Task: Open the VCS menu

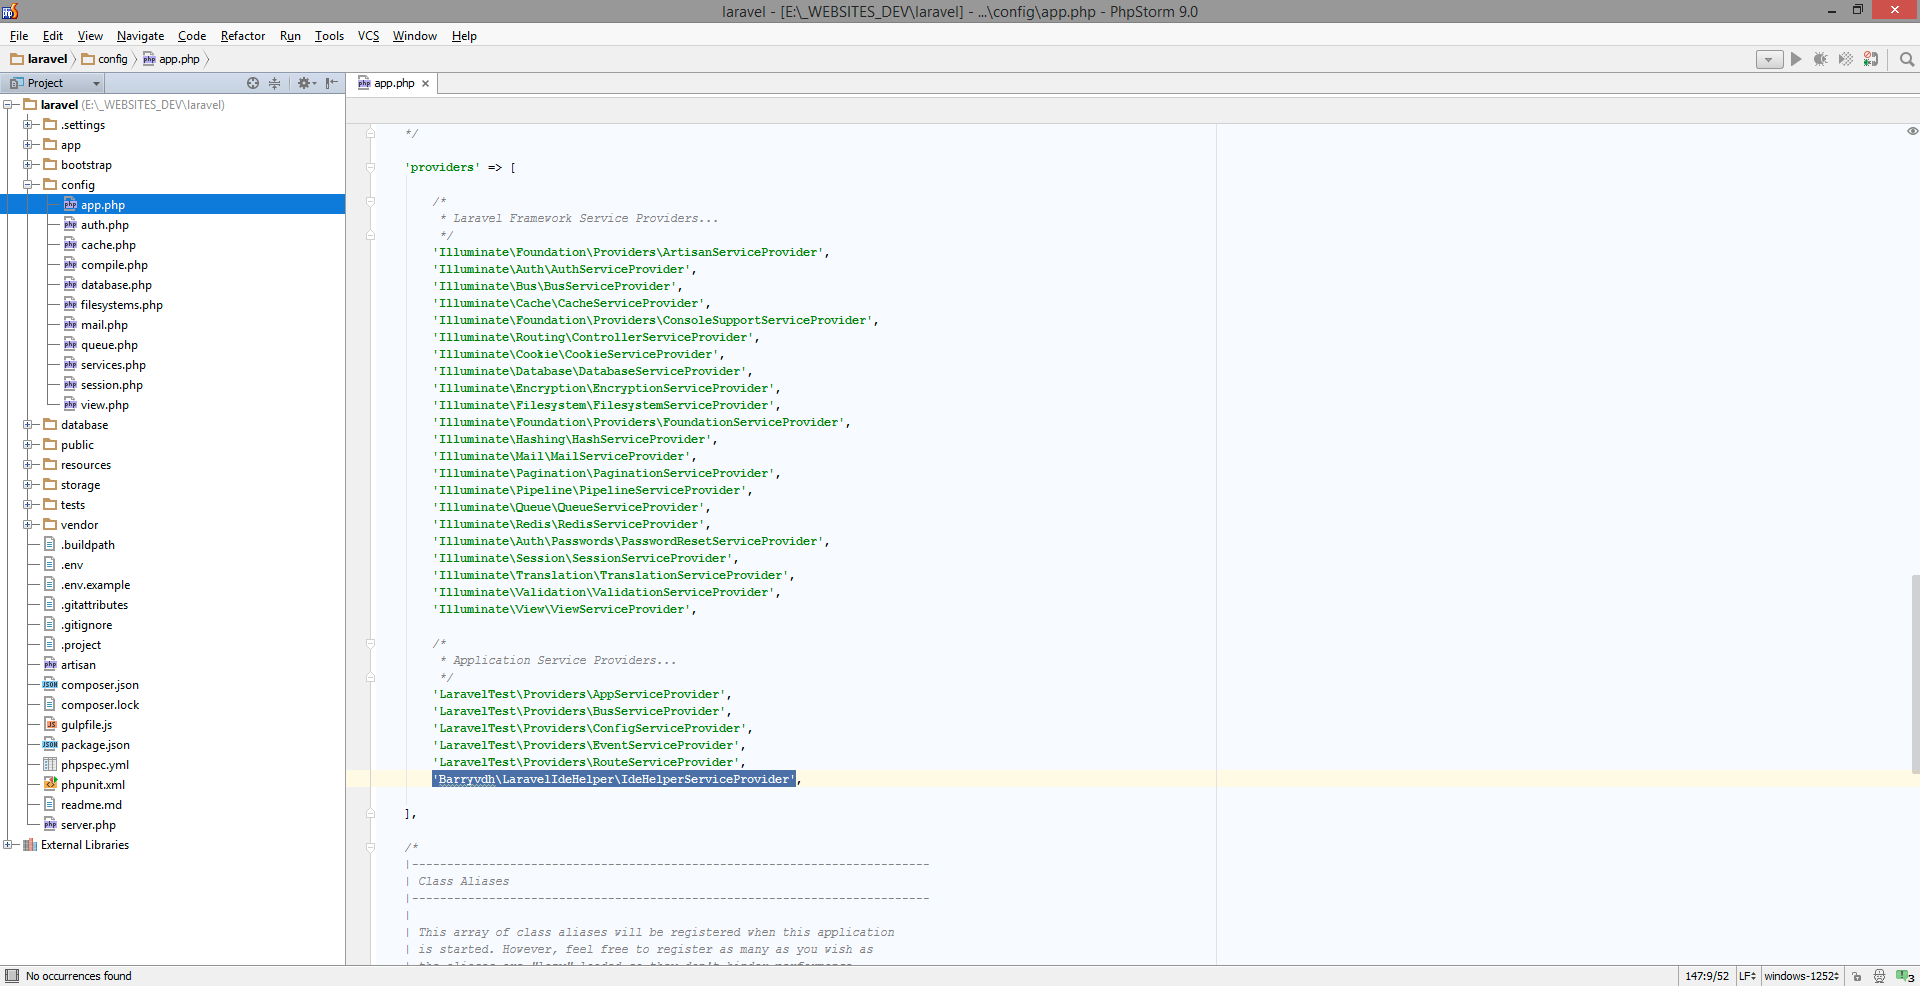Action: tap(369, 36)
